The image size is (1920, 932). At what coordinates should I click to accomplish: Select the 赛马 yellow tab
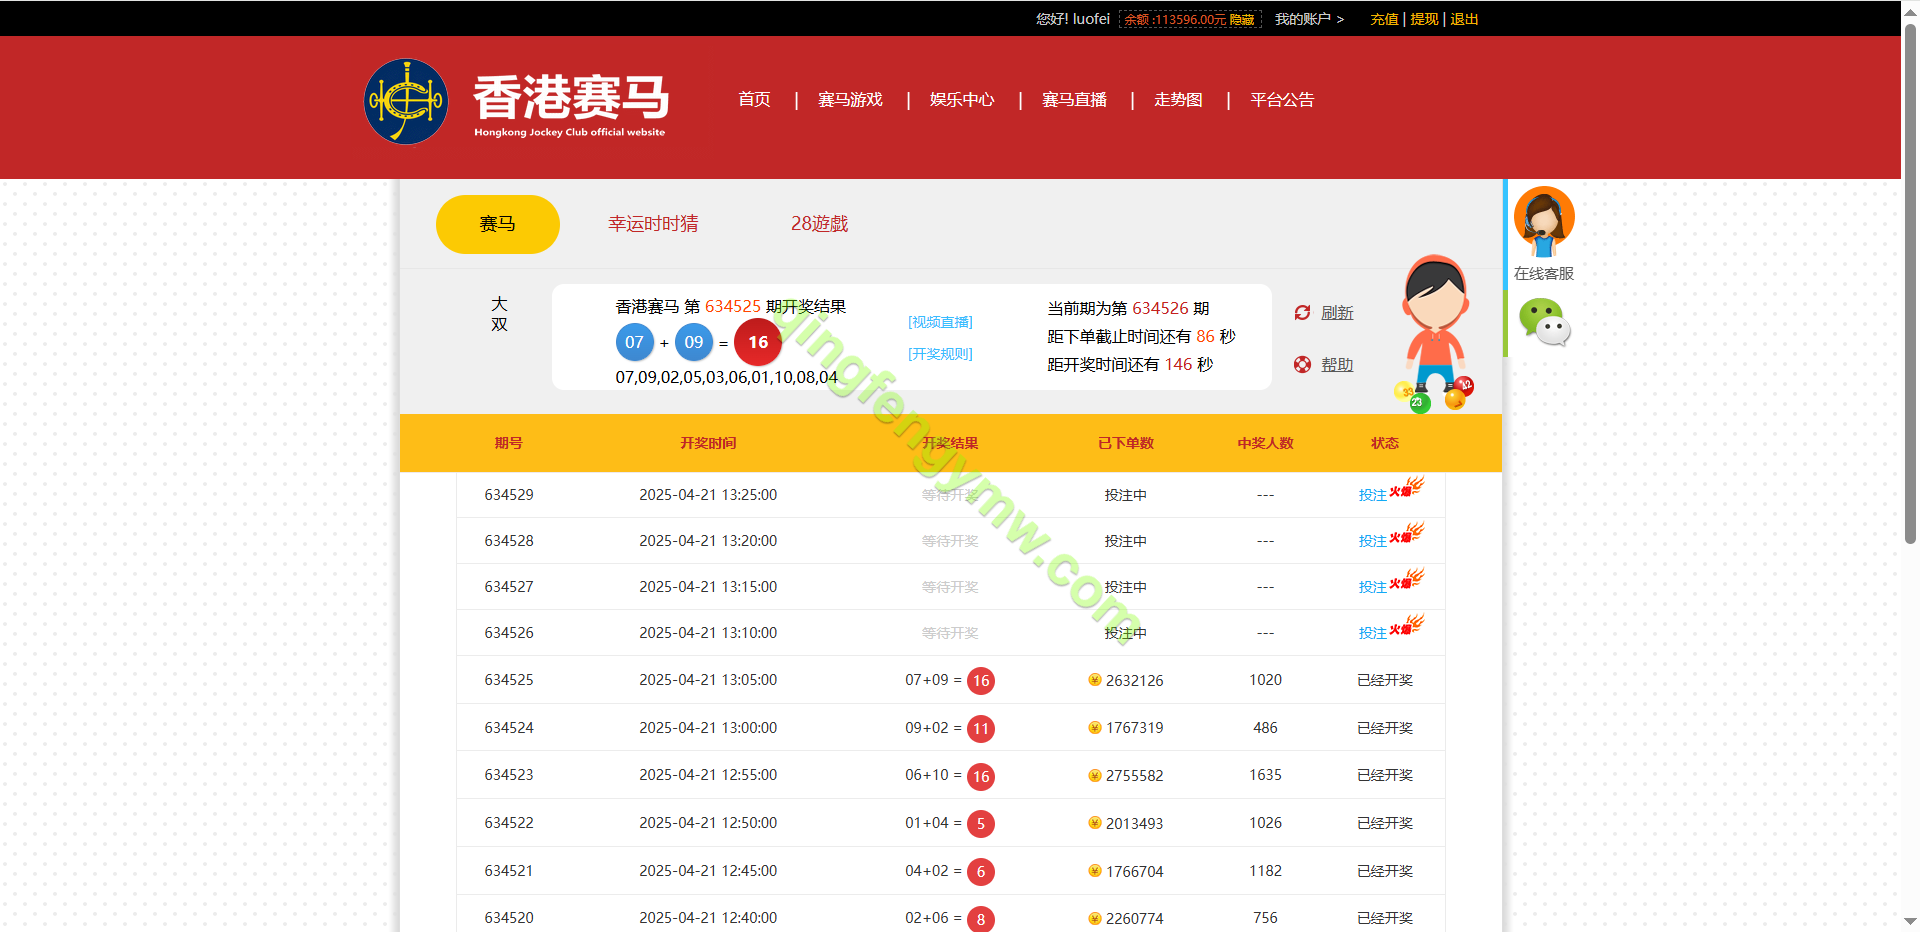(x=497, y=224)
